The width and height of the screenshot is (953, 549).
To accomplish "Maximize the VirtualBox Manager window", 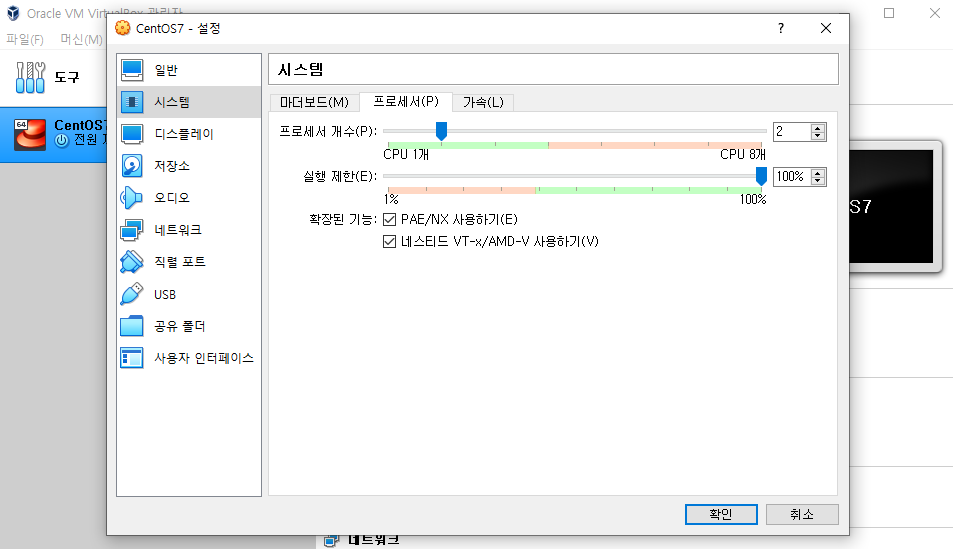I will (889, 13).
